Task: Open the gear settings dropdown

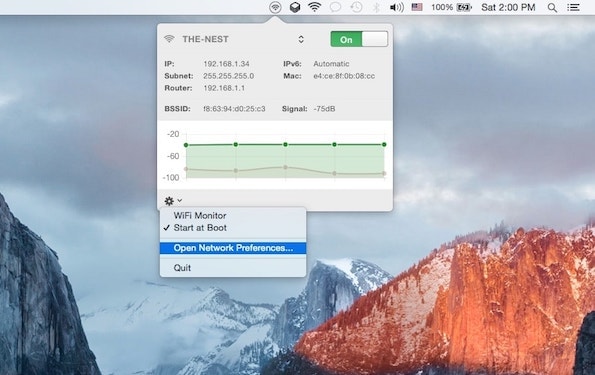Action: (173, 200)
